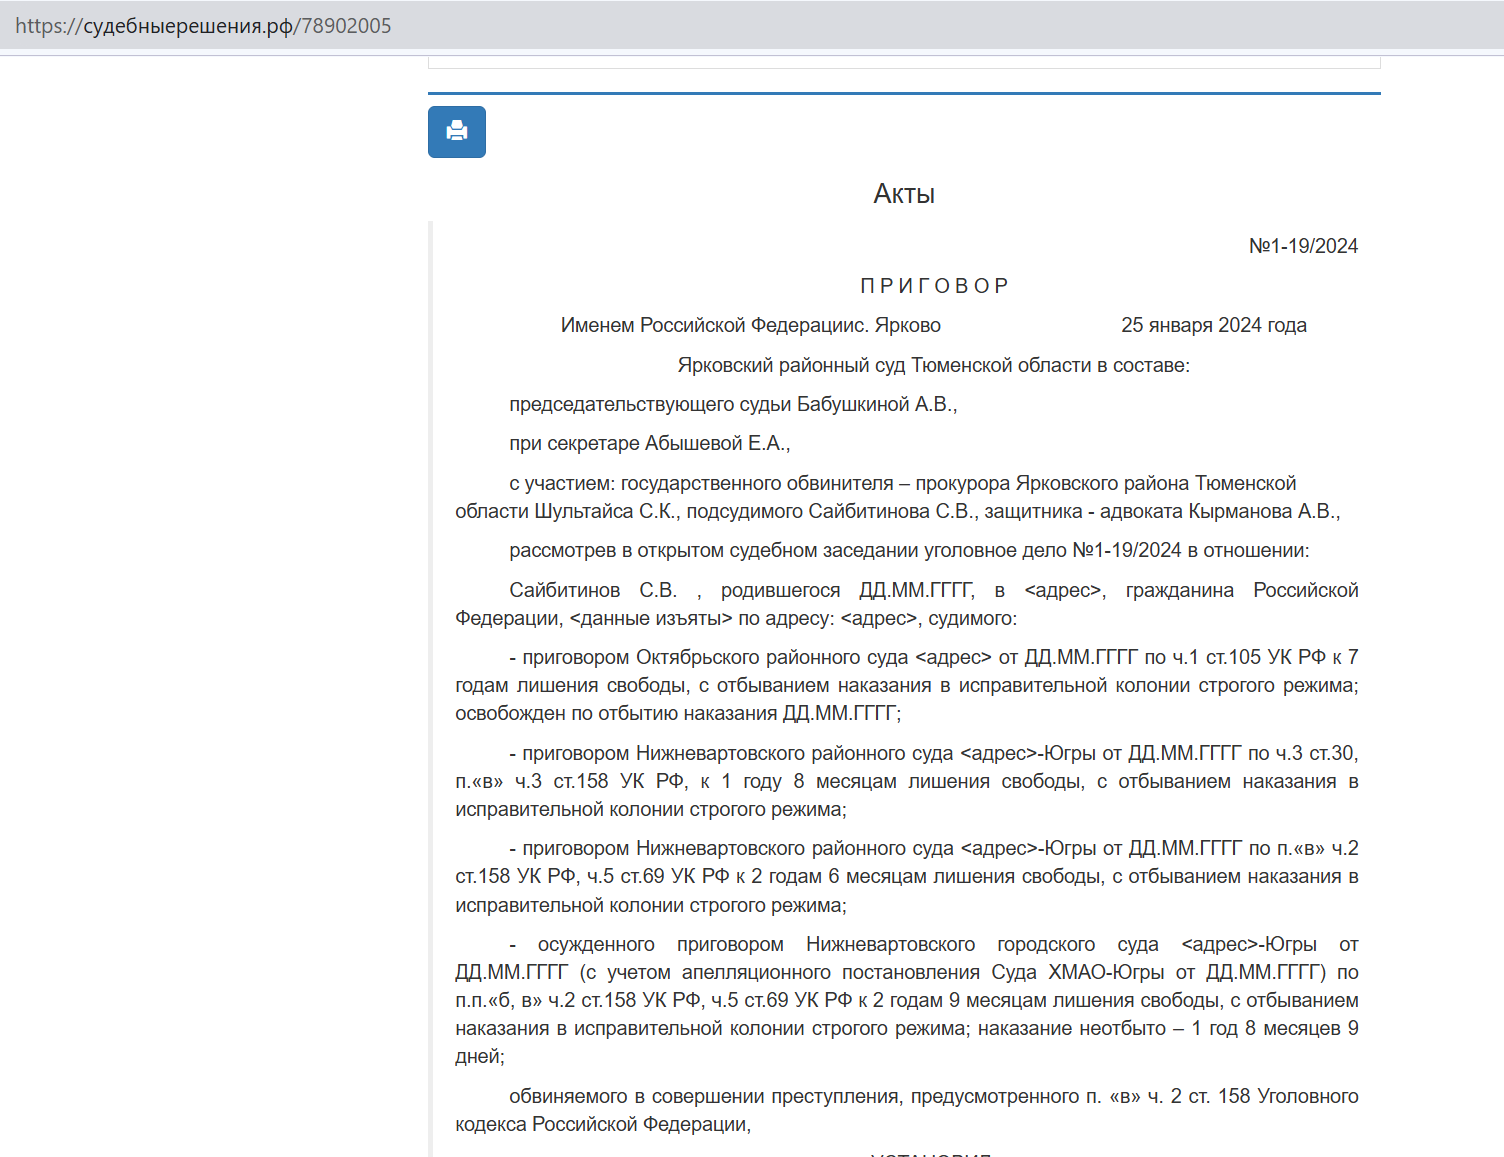
Task: Click the "ПРИГОВОР" document title
Action: pyautogui.click(x=934, y=286)
